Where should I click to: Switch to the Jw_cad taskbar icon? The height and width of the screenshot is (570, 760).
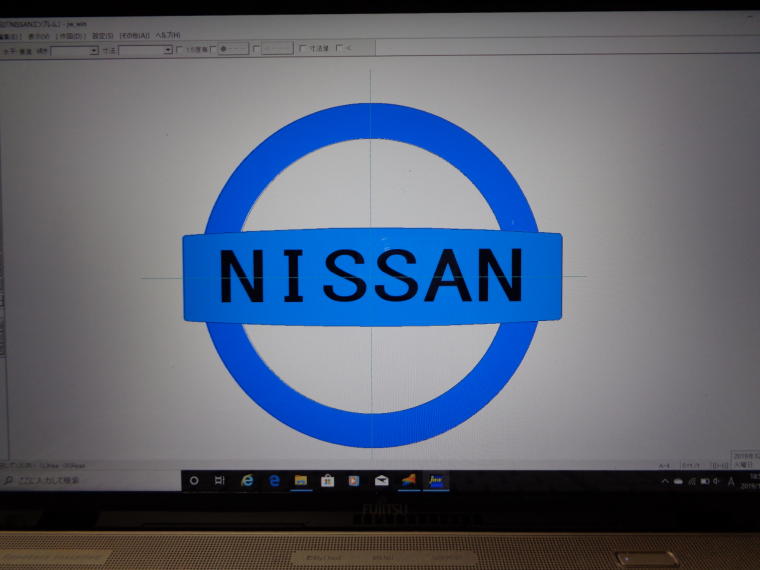(x=436, y=480)
